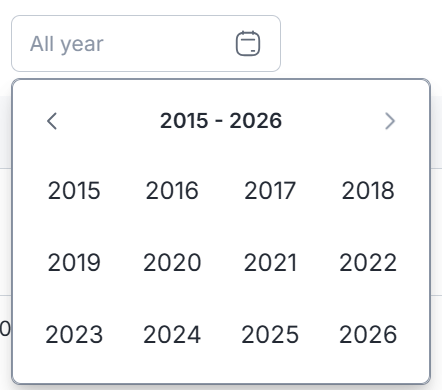Select the 2021 year option
This screenshot has width=442, height=390.
point(270,262)
